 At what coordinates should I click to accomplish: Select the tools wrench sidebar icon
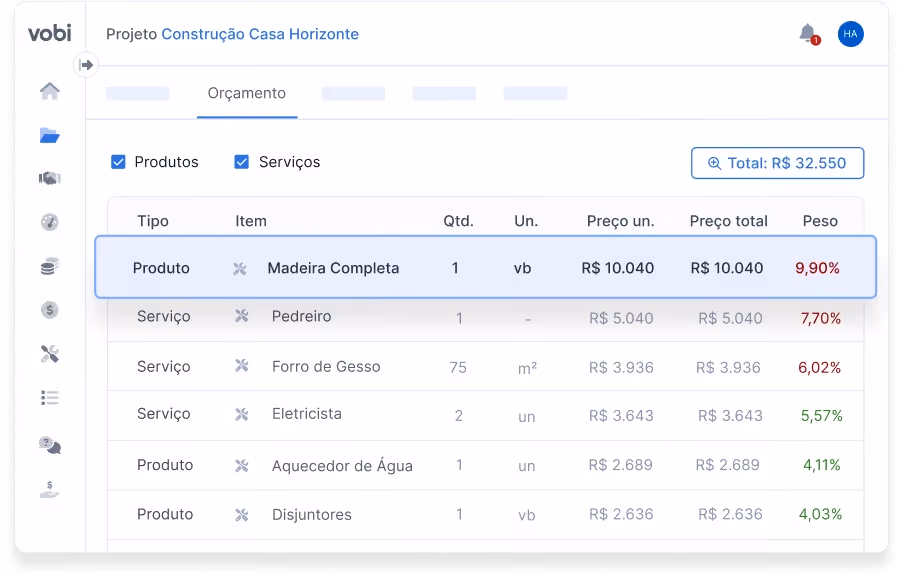pos(50,354)
